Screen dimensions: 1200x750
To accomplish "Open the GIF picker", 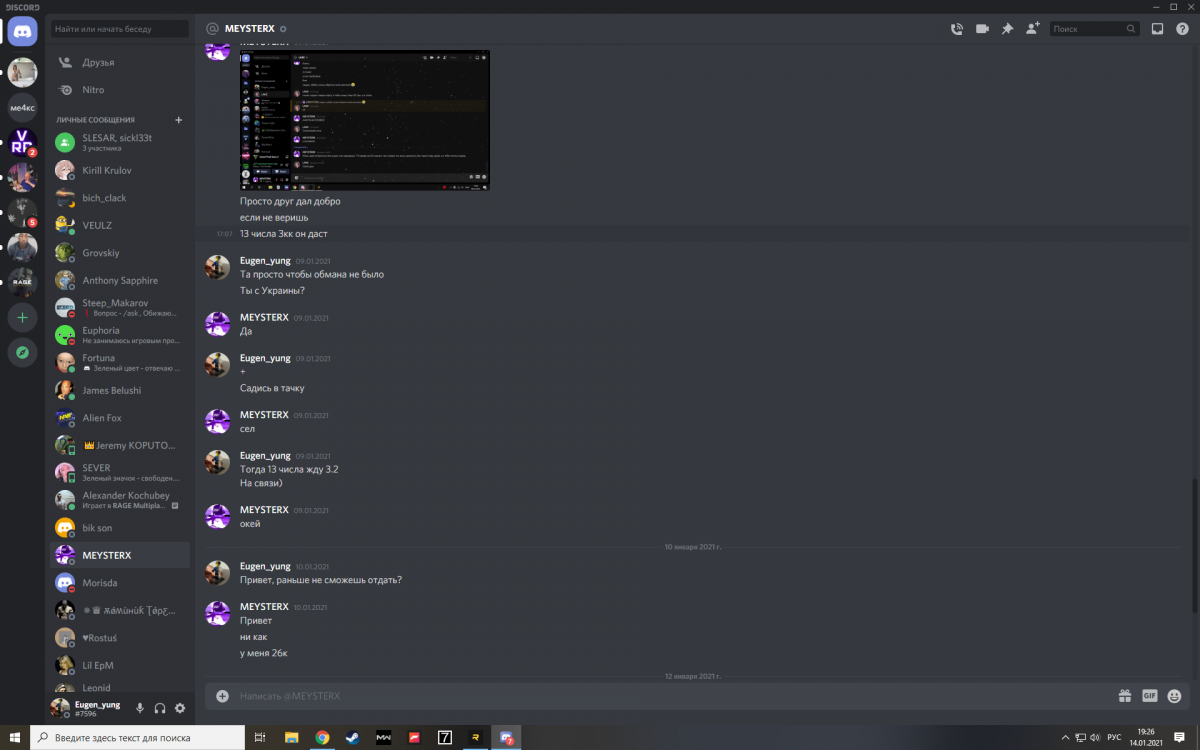I will (1149, 696).
